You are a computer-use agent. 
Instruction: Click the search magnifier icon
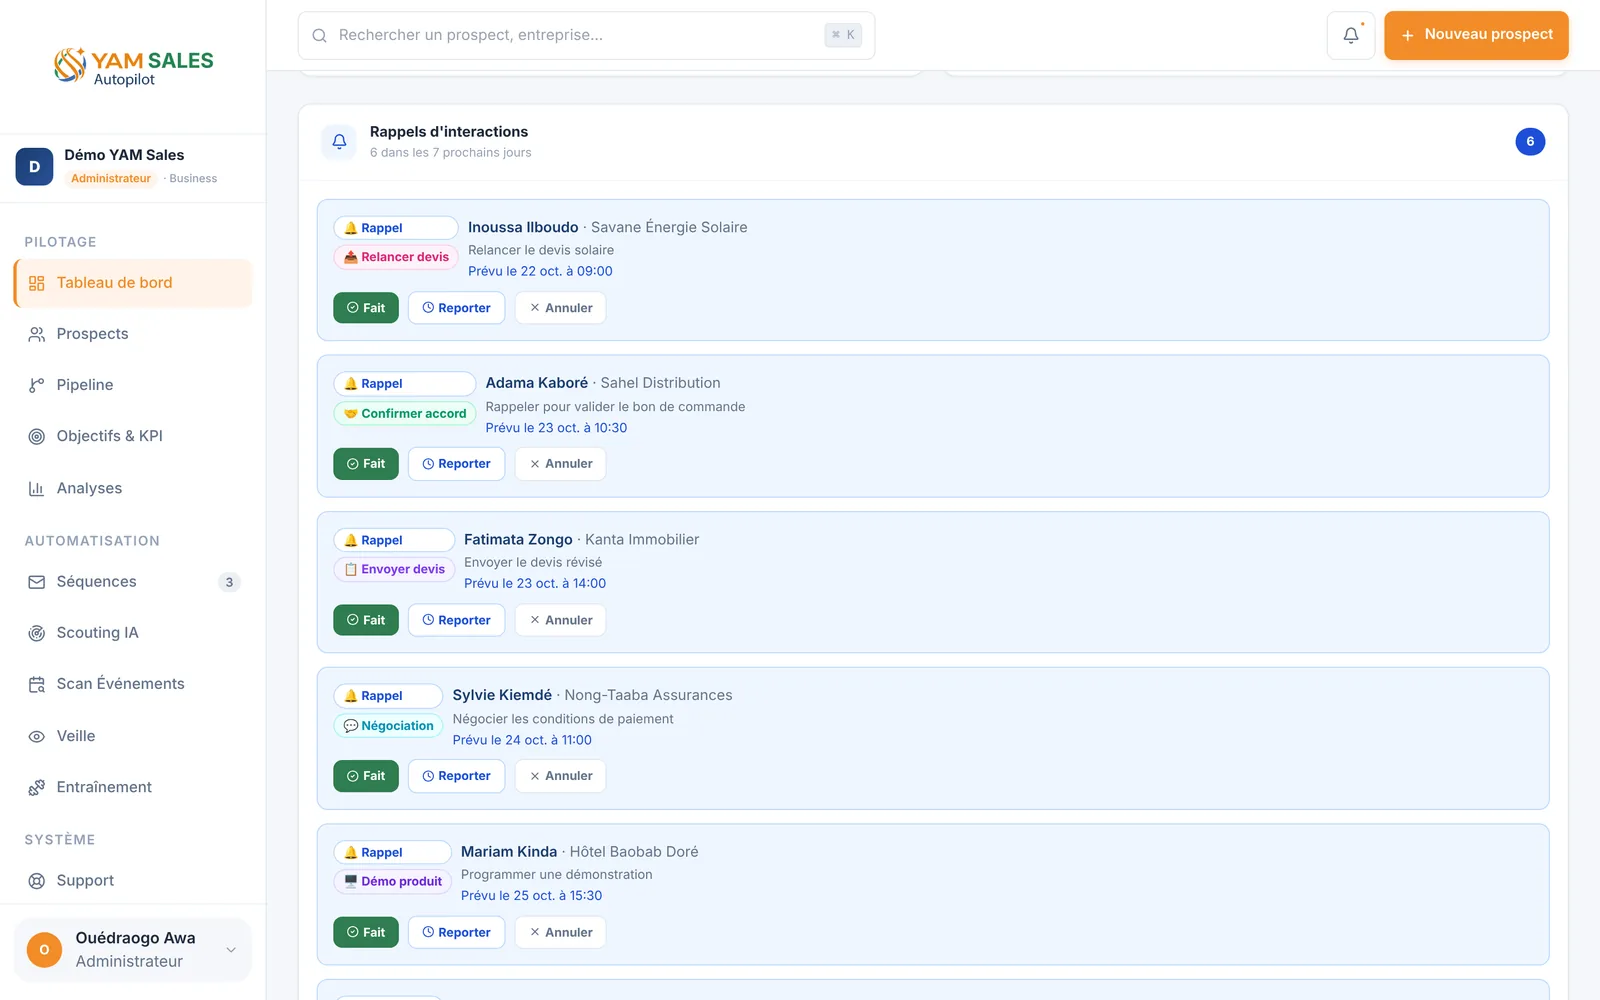click(x=320, y=35)
